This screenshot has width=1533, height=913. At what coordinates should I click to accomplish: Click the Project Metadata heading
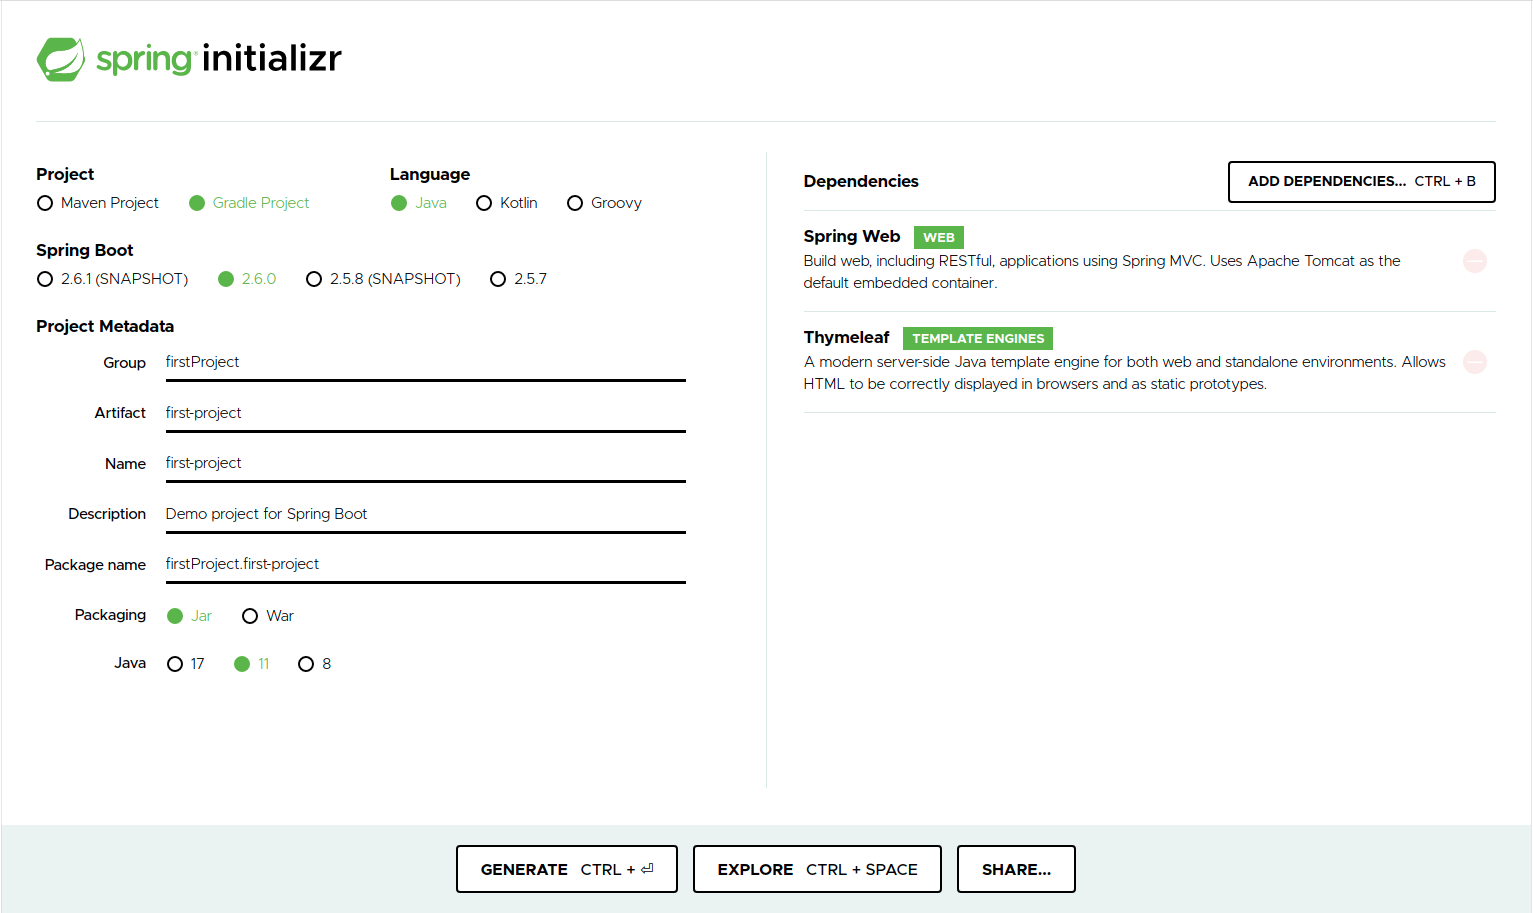(x=105, y=327)
